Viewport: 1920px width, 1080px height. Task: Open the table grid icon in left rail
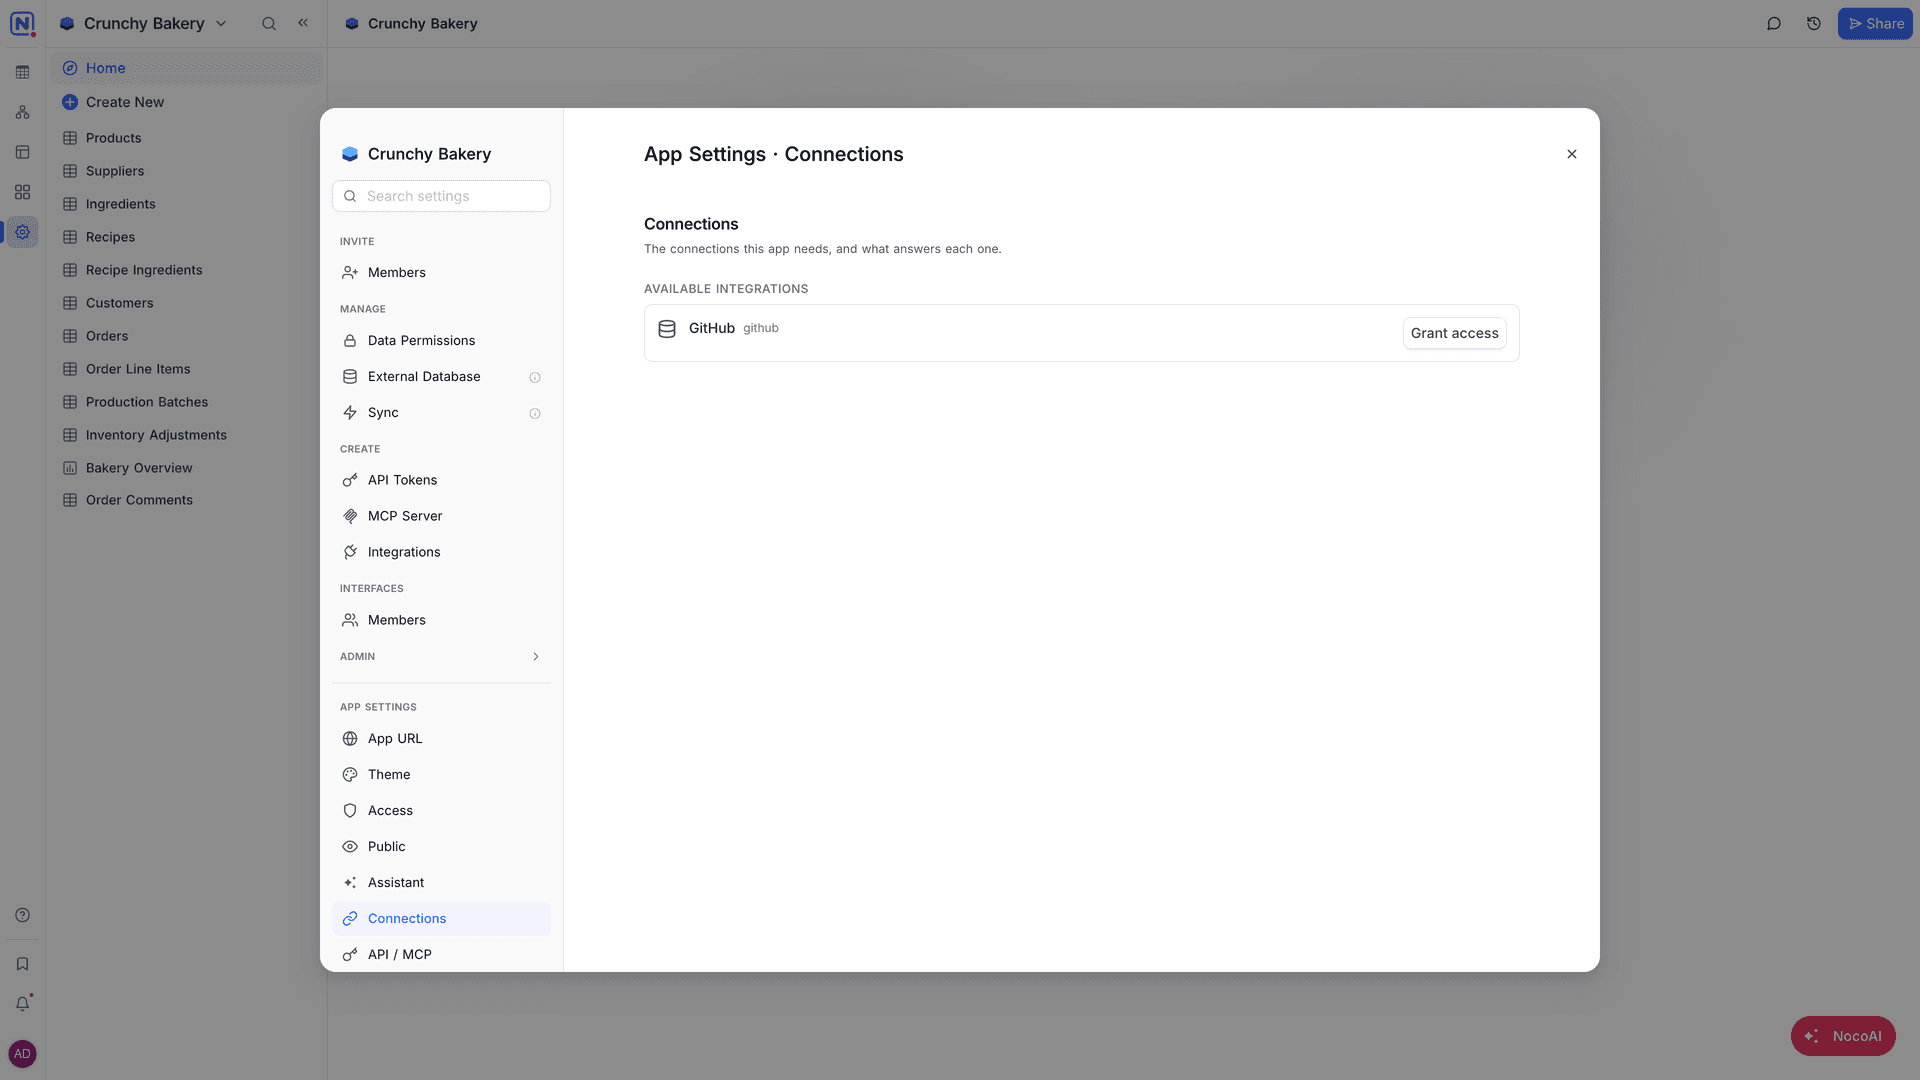(22, 72)
